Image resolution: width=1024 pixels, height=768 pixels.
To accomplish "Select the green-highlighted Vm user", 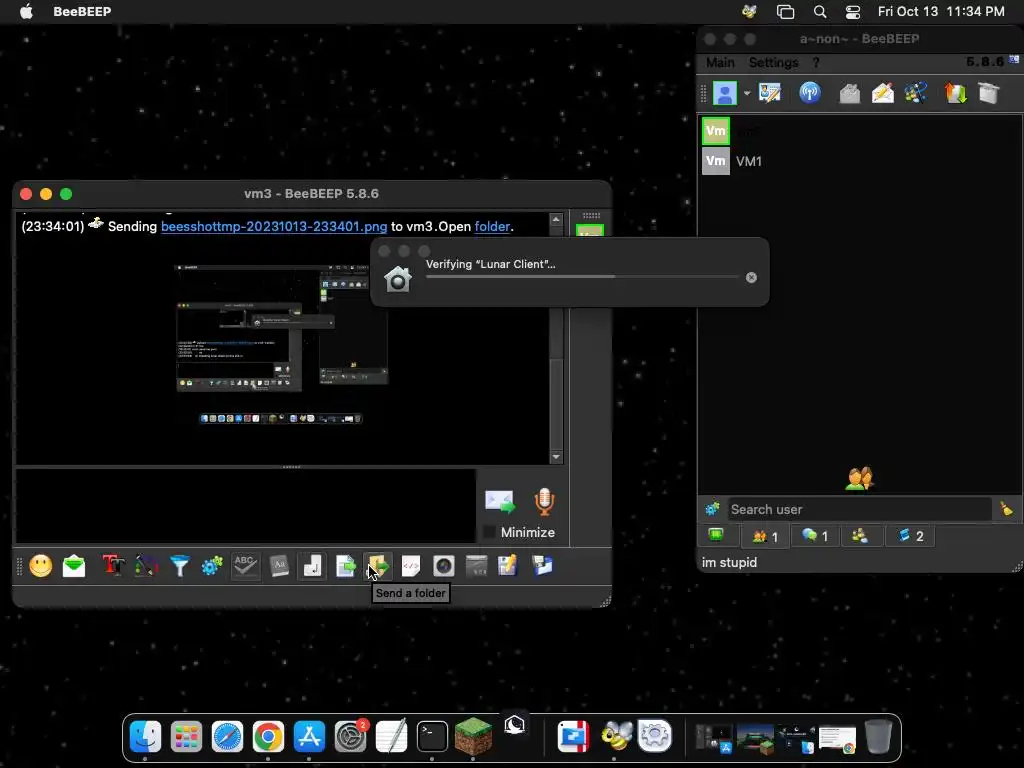I will [x=716, y=131].
